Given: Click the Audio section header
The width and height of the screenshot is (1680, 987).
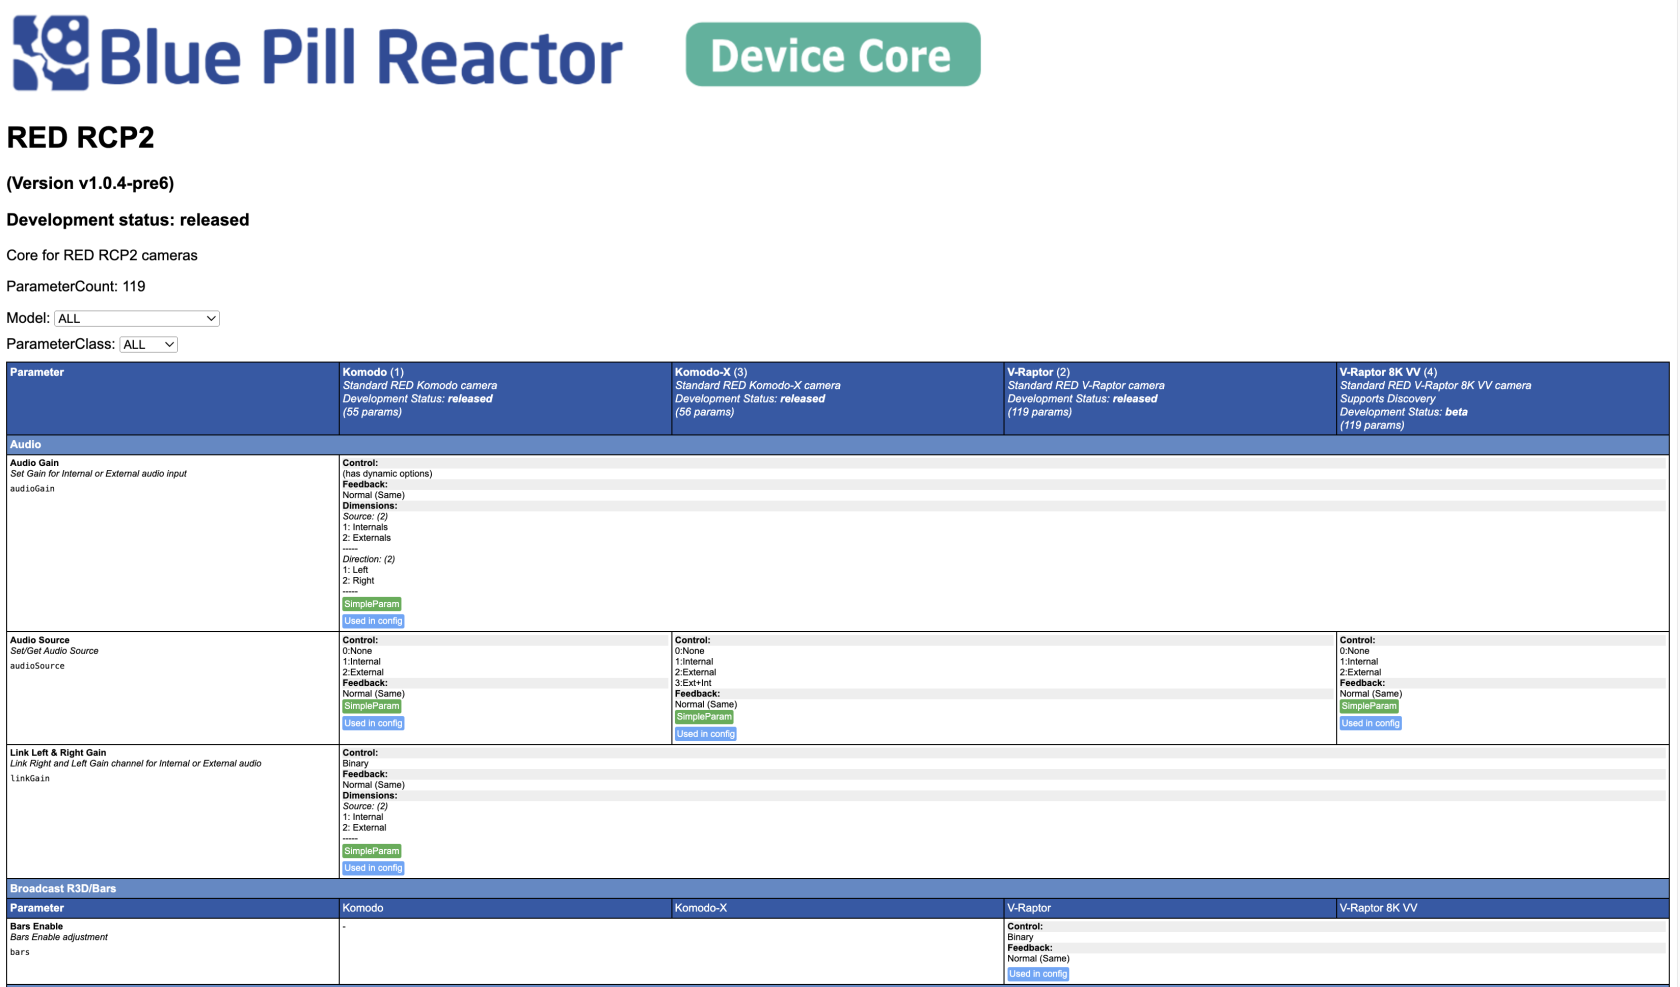Looking at the screenshot, I should point(838,444).
